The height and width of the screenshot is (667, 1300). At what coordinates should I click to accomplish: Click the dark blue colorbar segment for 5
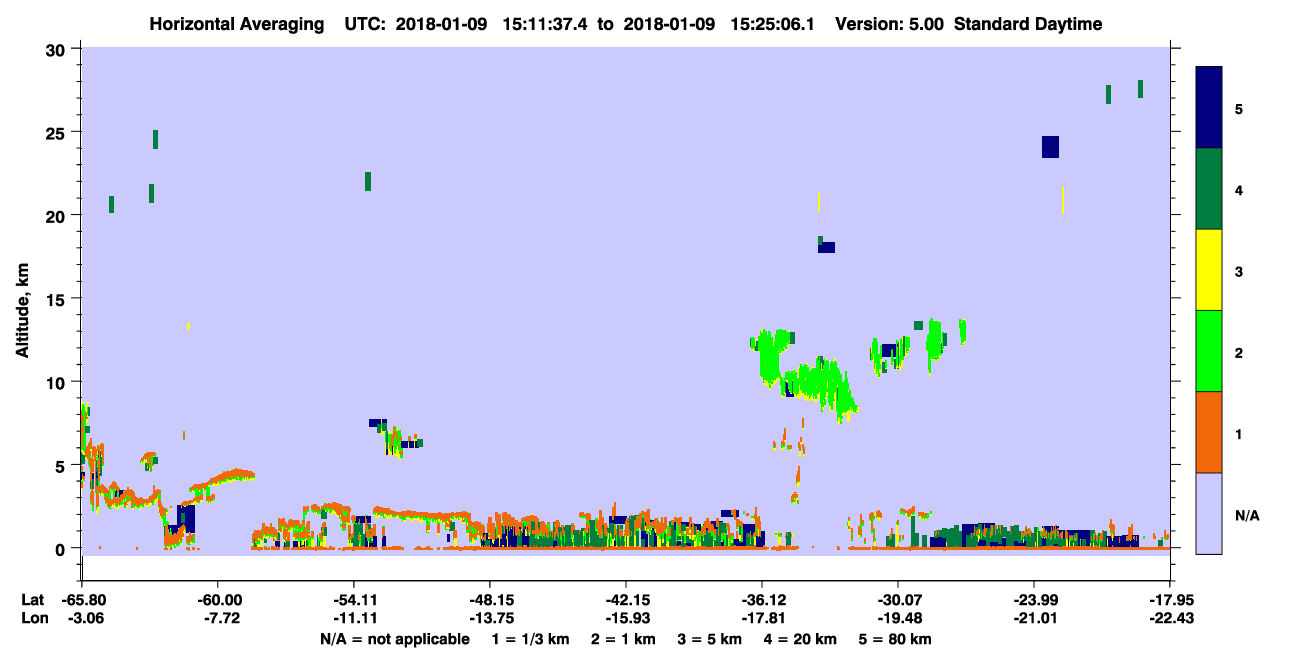click(x=1209, y=108)
